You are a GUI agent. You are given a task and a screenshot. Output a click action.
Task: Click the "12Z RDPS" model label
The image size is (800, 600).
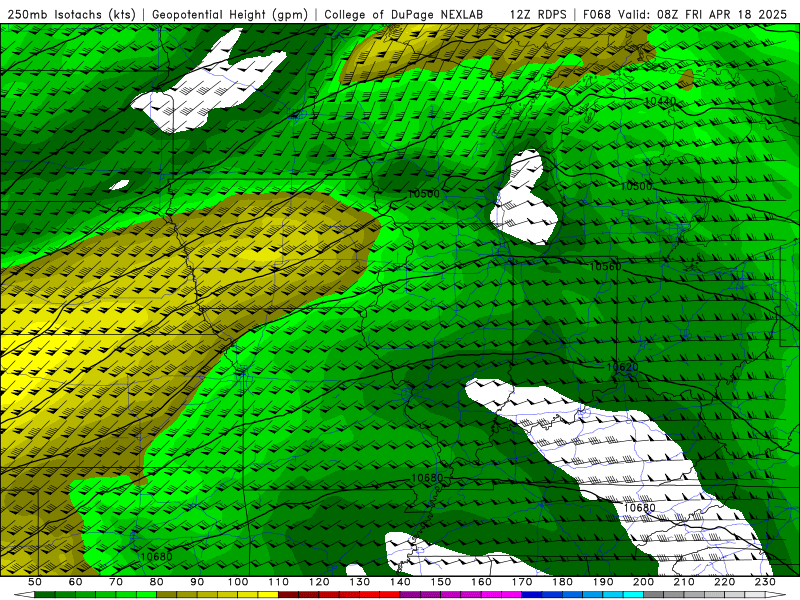coord(538,15)
